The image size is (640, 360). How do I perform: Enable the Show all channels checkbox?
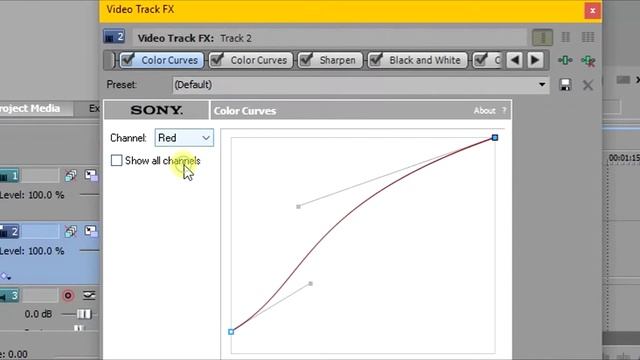[116, 160]
